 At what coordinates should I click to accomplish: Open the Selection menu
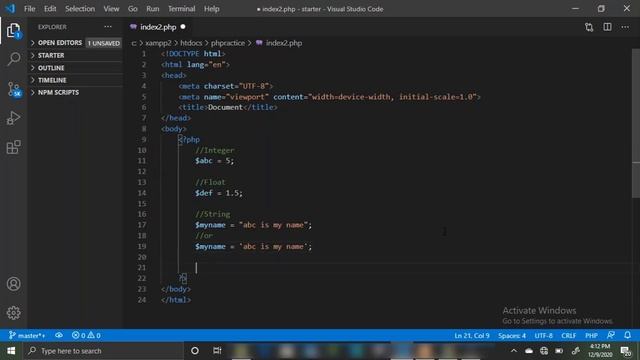click(80, 9)
